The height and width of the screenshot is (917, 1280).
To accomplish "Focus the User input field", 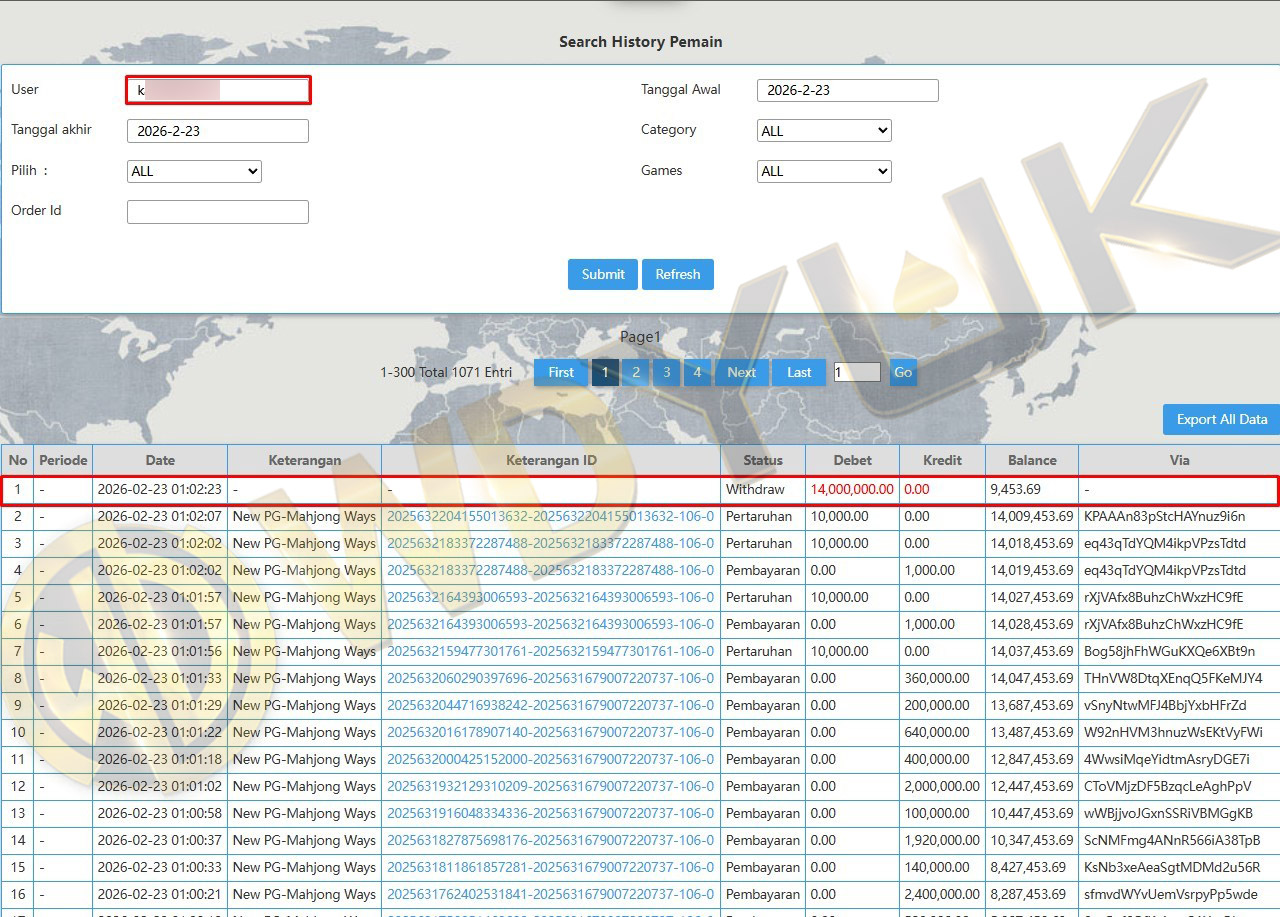I will [218, 90].
